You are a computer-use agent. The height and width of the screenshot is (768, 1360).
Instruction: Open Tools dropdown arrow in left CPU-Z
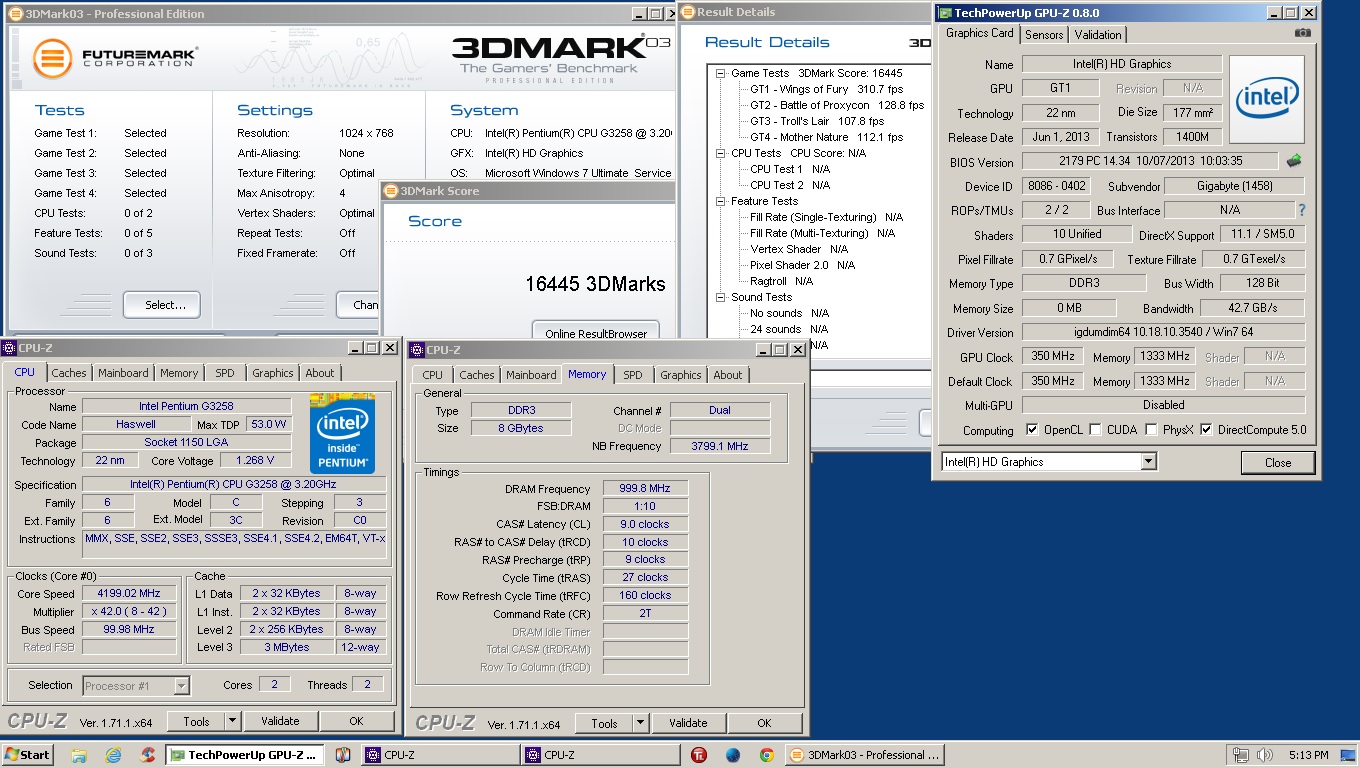point(232,721)
